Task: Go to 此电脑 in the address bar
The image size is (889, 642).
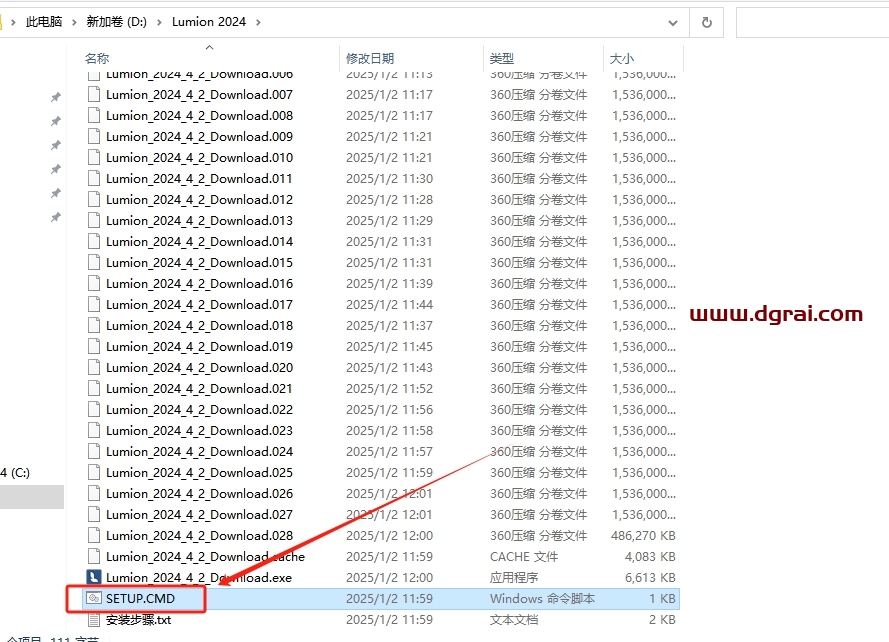Action: pos(44,22)
